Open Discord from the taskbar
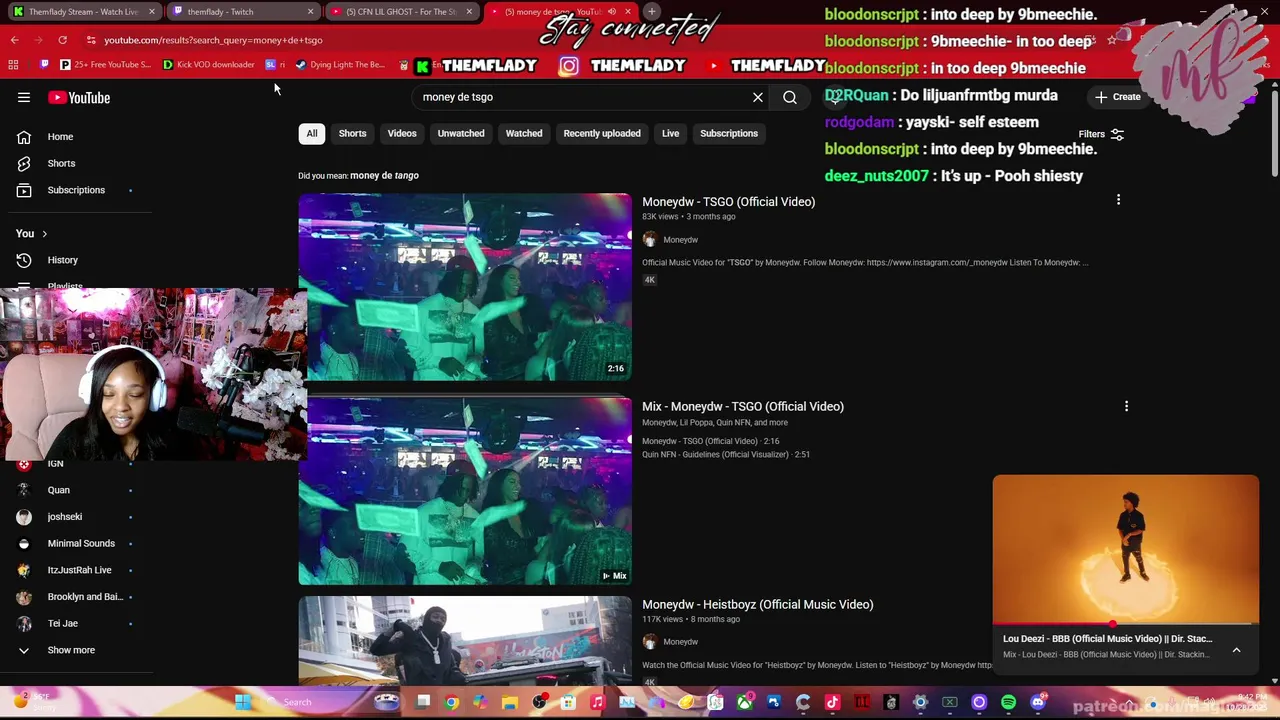 click(1037, 702)
